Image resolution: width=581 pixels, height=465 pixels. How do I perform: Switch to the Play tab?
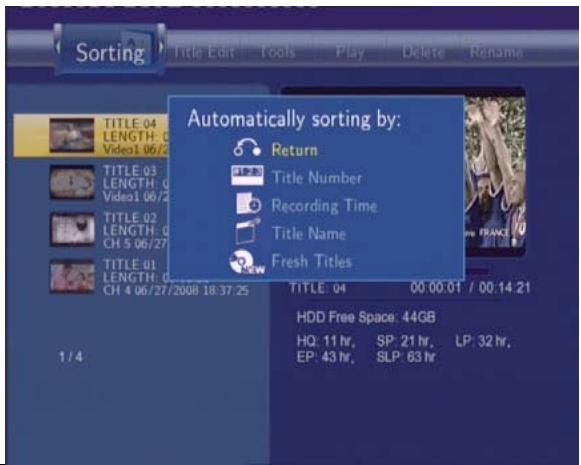(x=350, y=52)
